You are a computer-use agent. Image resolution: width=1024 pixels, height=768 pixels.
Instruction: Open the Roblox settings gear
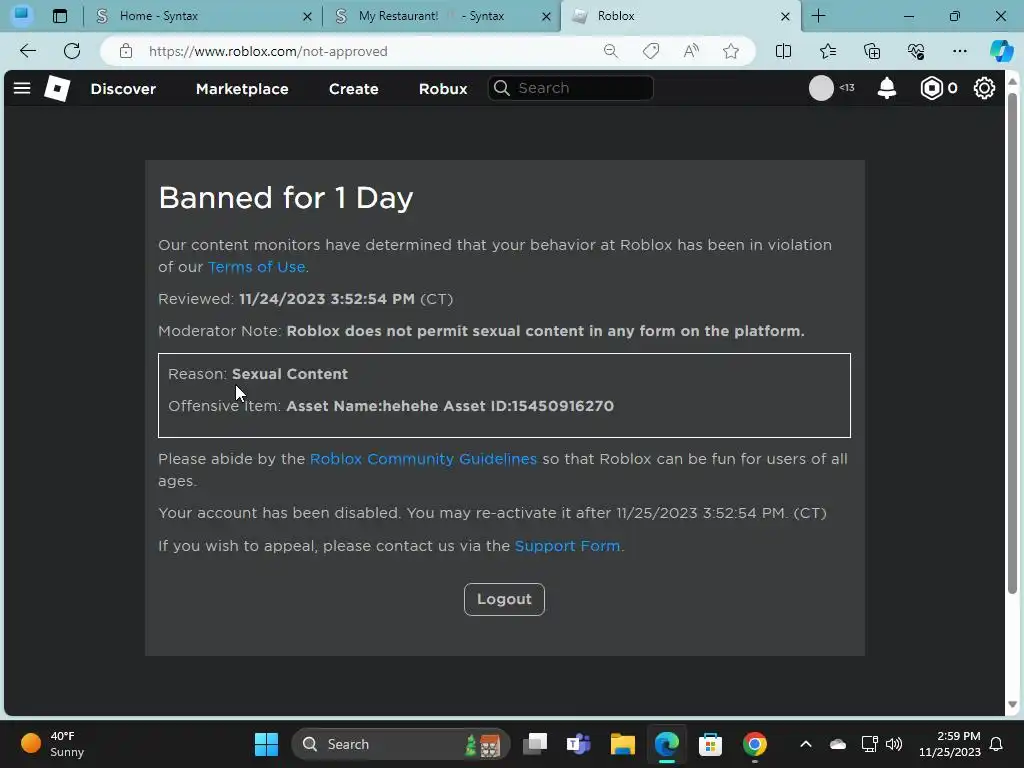984,88
